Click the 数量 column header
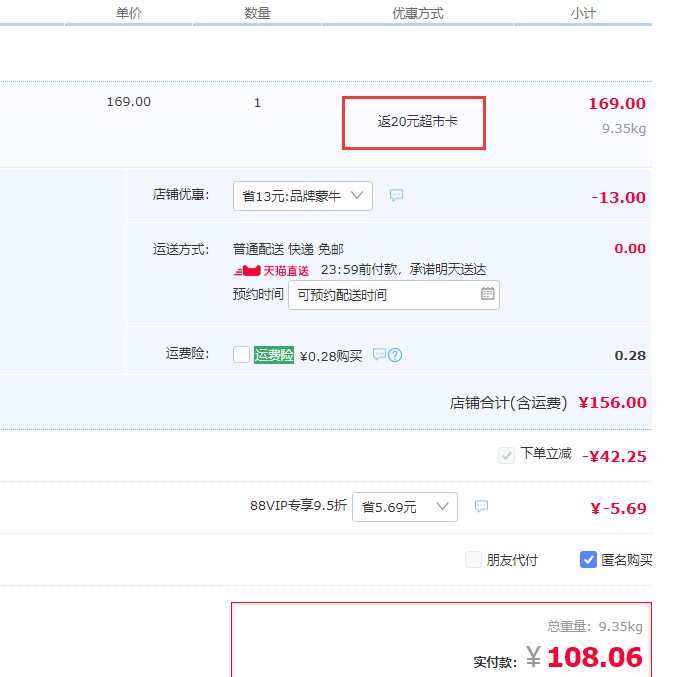The width and height of the screenshot is (678, 677). 257,13
